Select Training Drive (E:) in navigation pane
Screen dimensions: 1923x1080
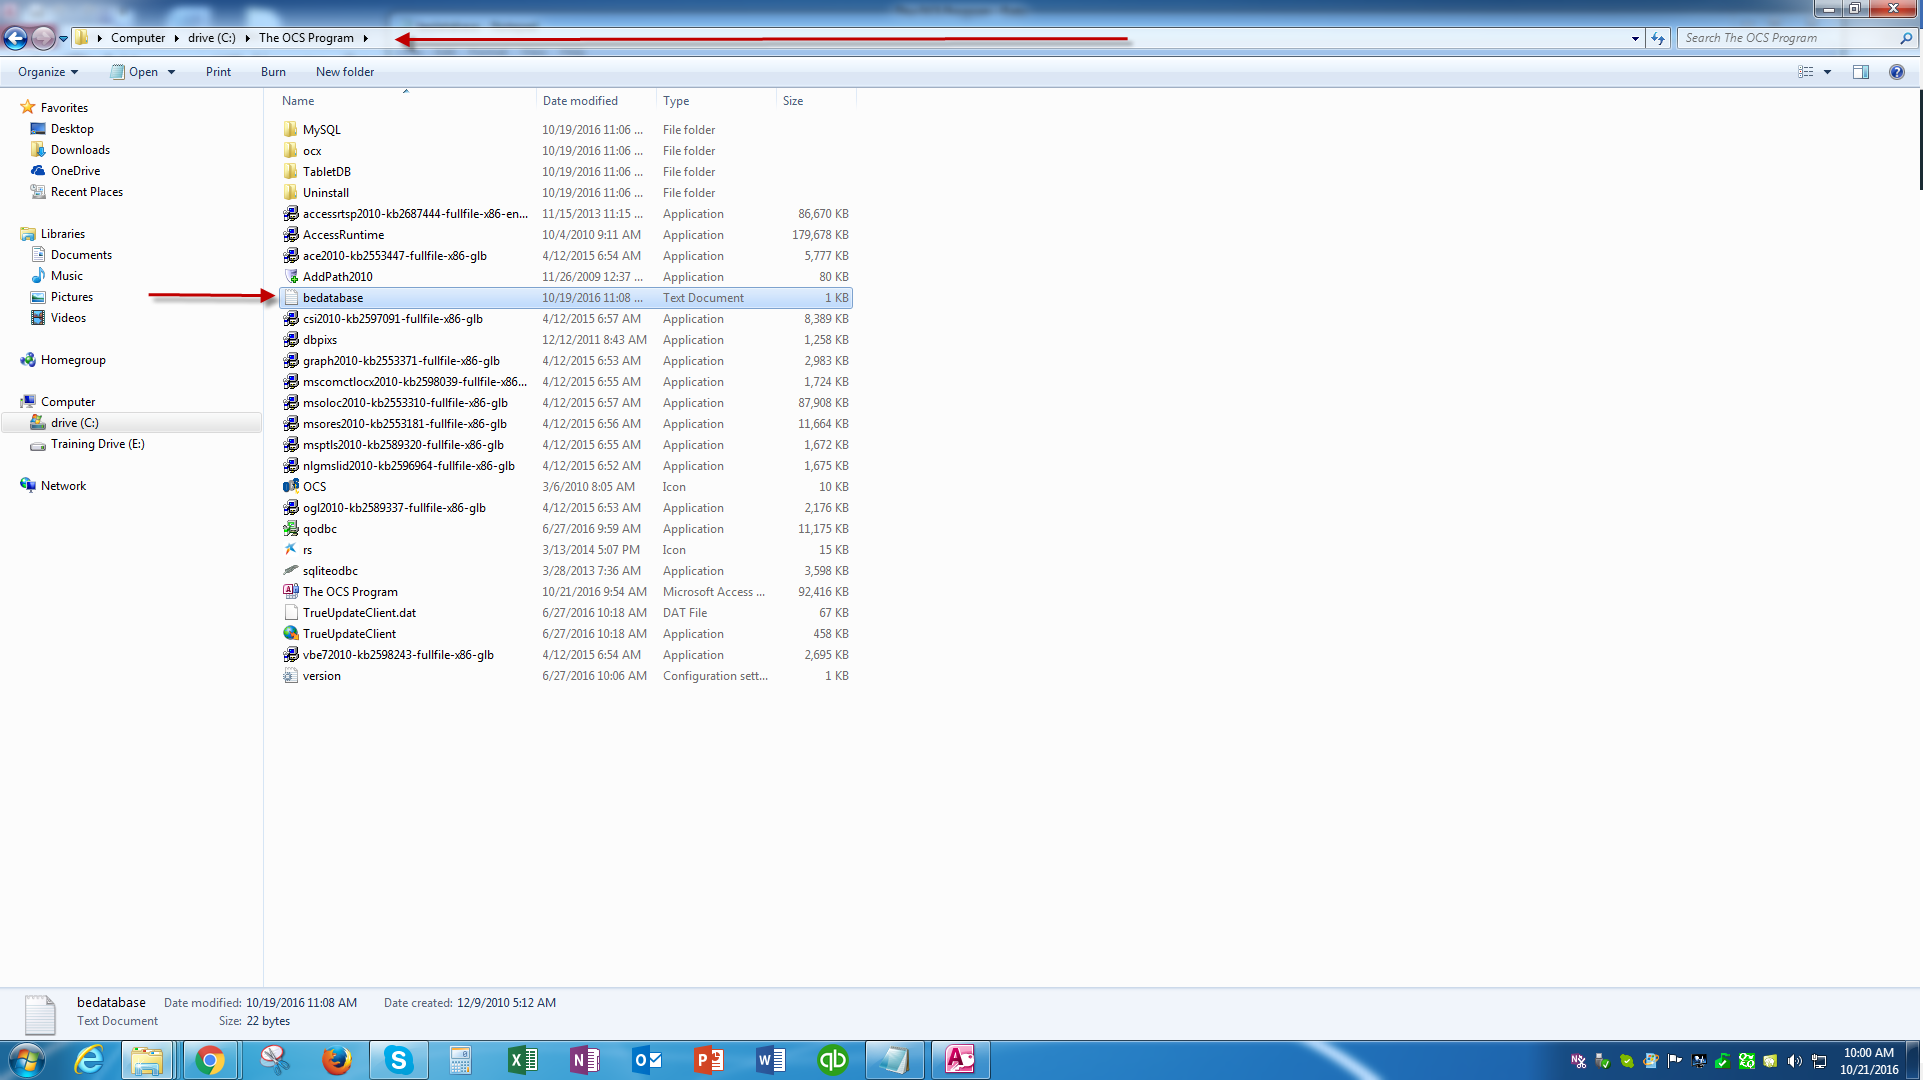tap(98, 444)
